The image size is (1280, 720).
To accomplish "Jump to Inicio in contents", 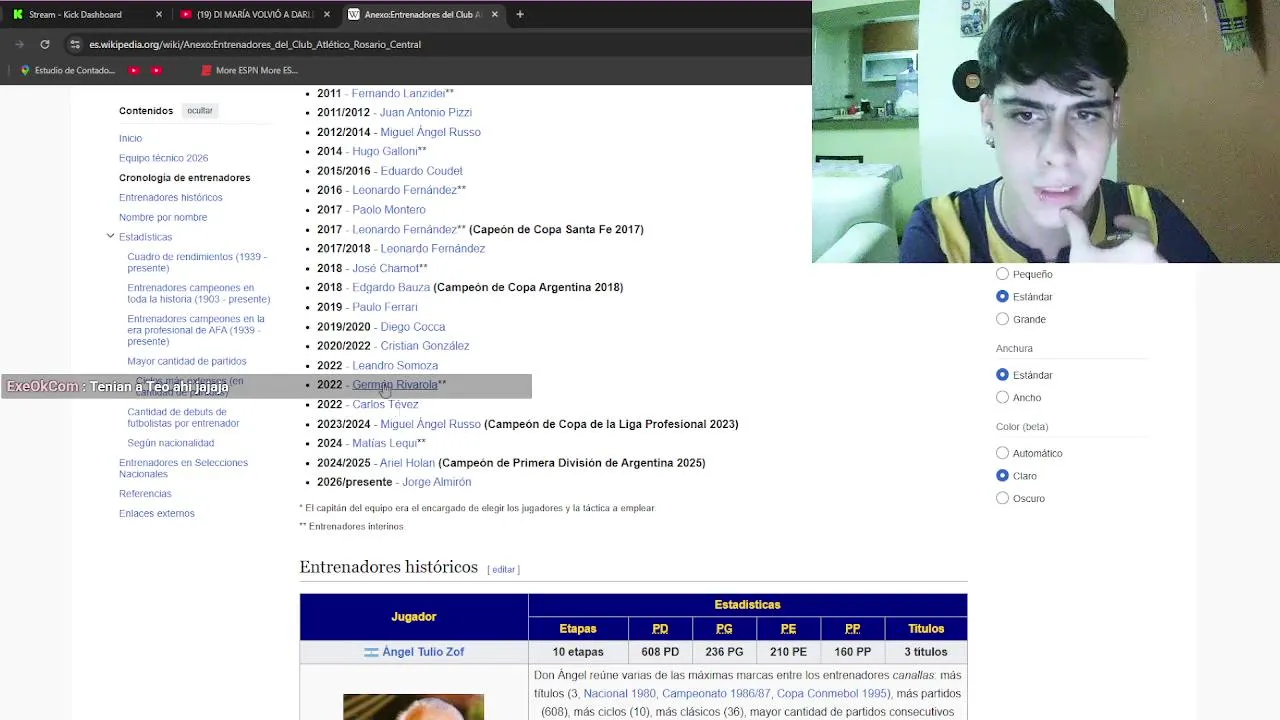I will click(130, 138).
